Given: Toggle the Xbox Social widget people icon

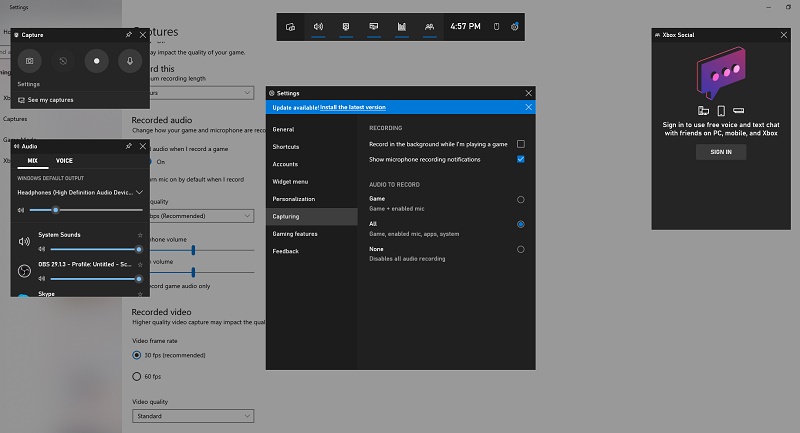Looking at the screenshot, I should coord(430,27).
